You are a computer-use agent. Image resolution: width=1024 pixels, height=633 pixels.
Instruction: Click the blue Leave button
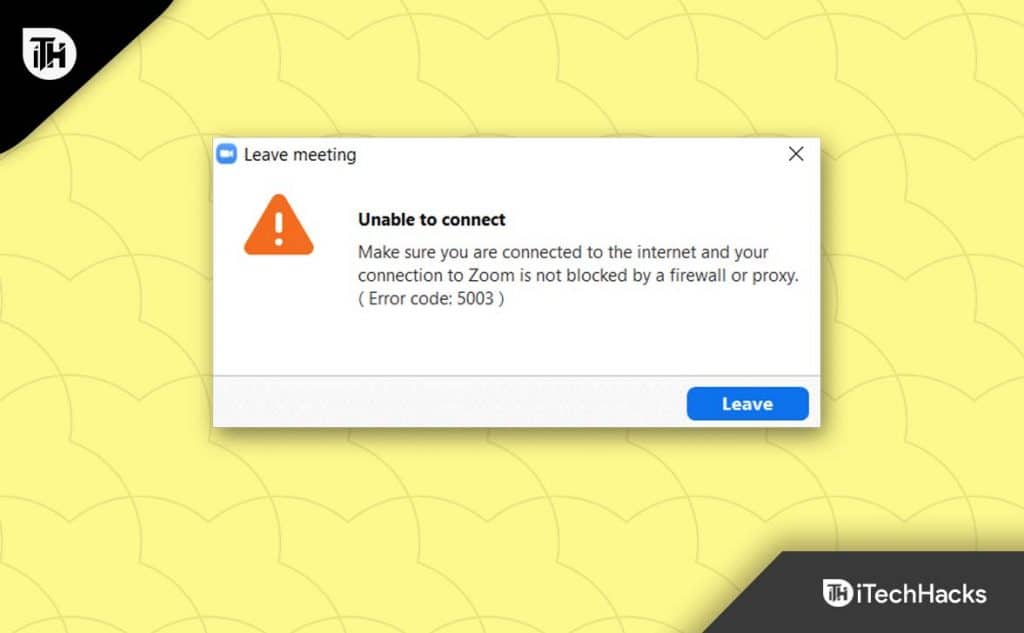tap(747, 404)
